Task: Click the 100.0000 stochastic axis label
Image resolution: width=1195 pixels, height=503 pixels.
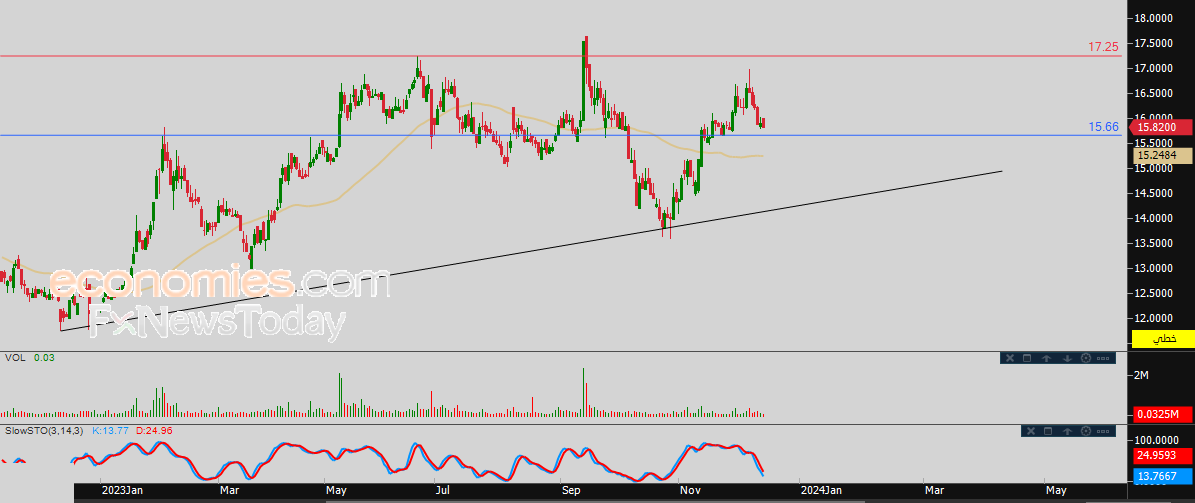Action: 1159,441
